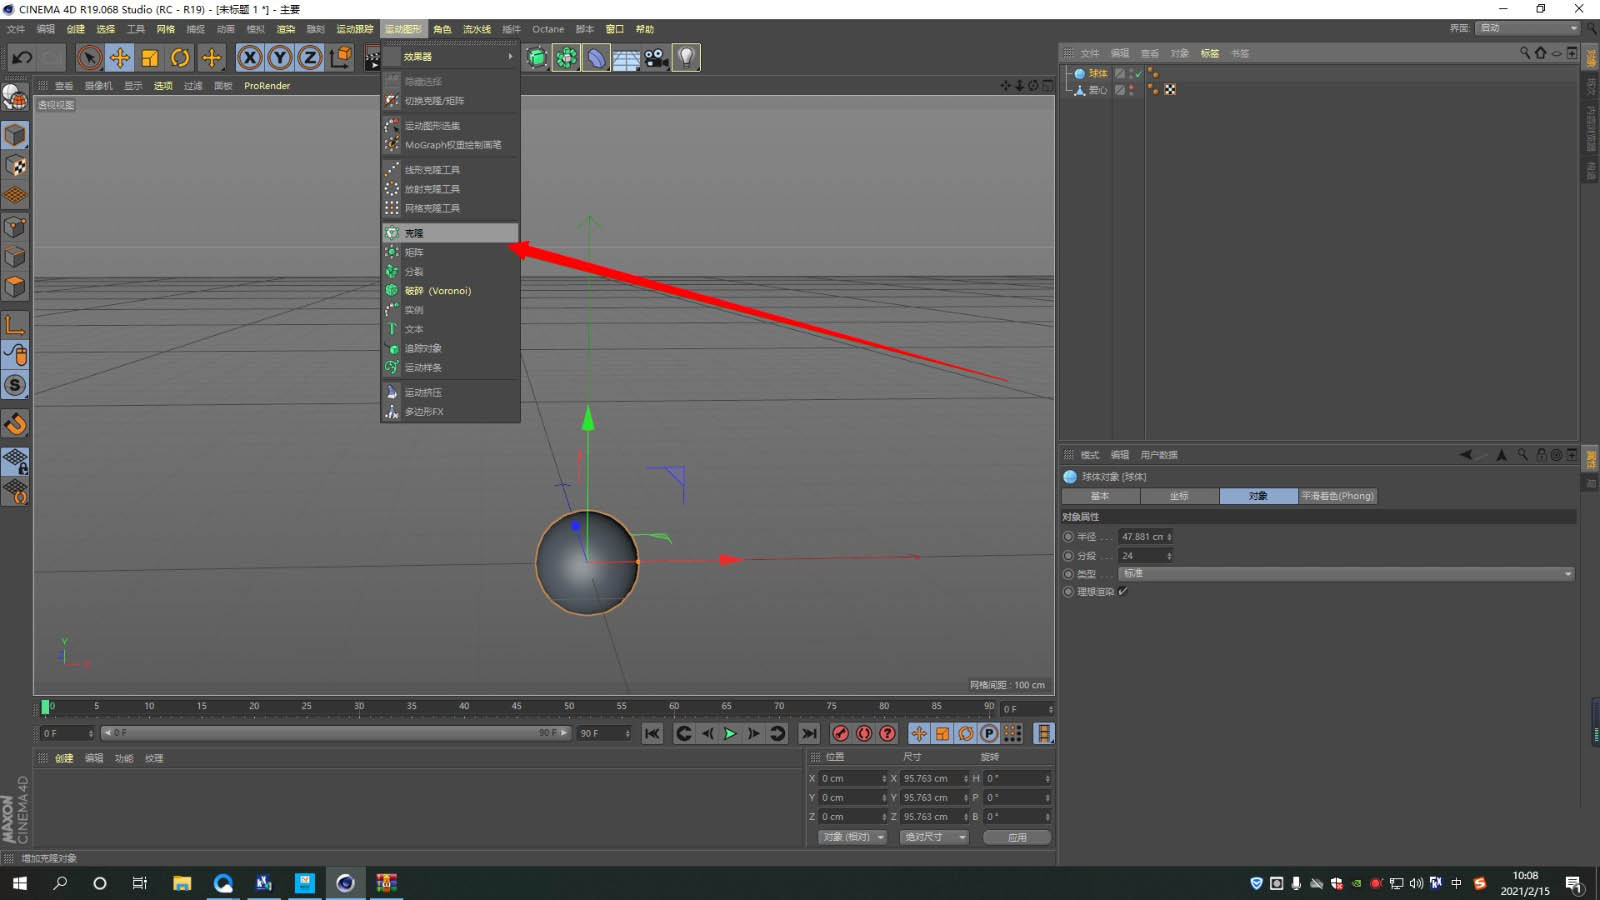Select the Rotate tool icon

click(180, 58)
